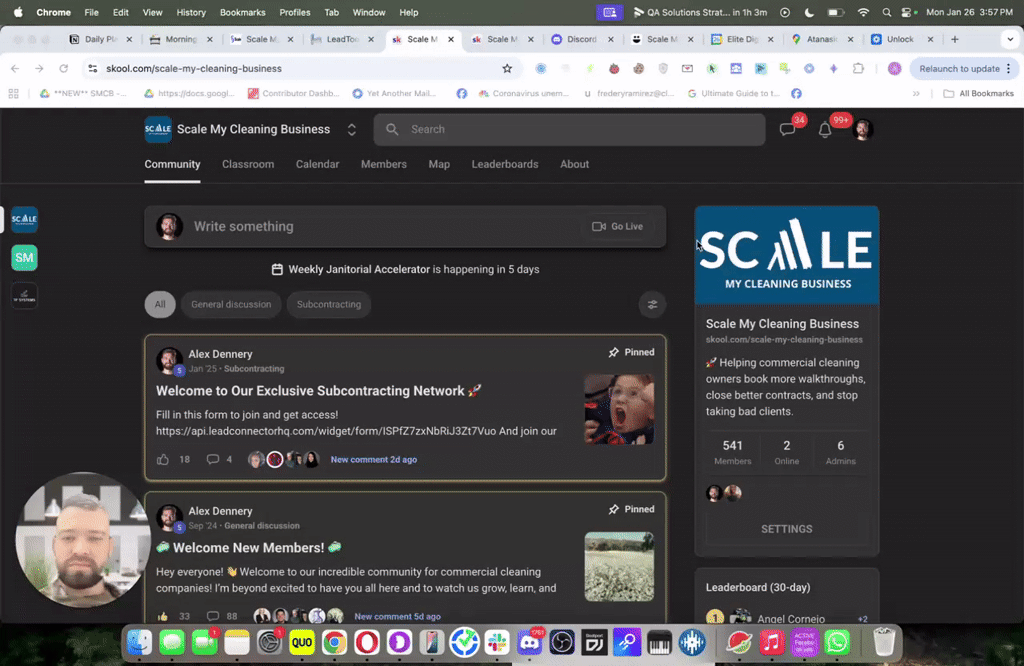Image resolution: width=1024 pixels, height=666 pixels.
Task: Open the Subcontracting post thumbnail image
Action: pos(618,409)
